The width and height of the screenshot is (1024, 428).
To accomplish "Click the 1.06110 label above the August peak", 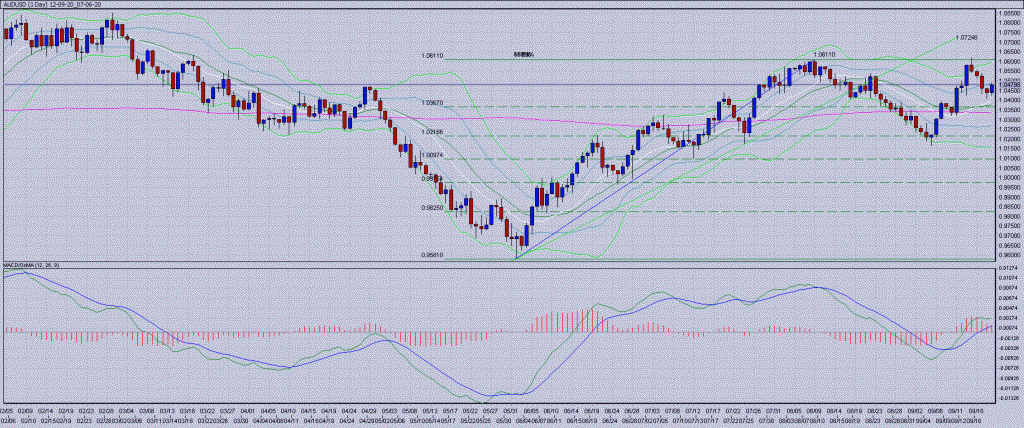I will click(824, 54).
